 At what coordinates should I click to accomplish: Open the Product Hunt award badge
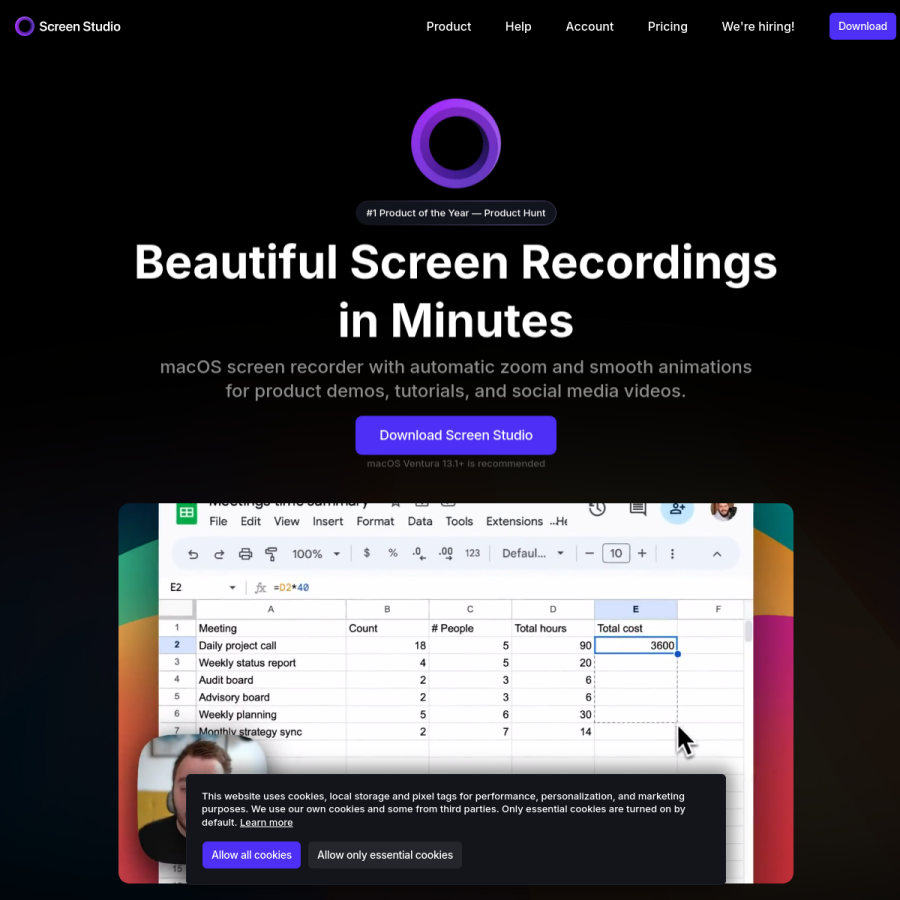(456, 213)
